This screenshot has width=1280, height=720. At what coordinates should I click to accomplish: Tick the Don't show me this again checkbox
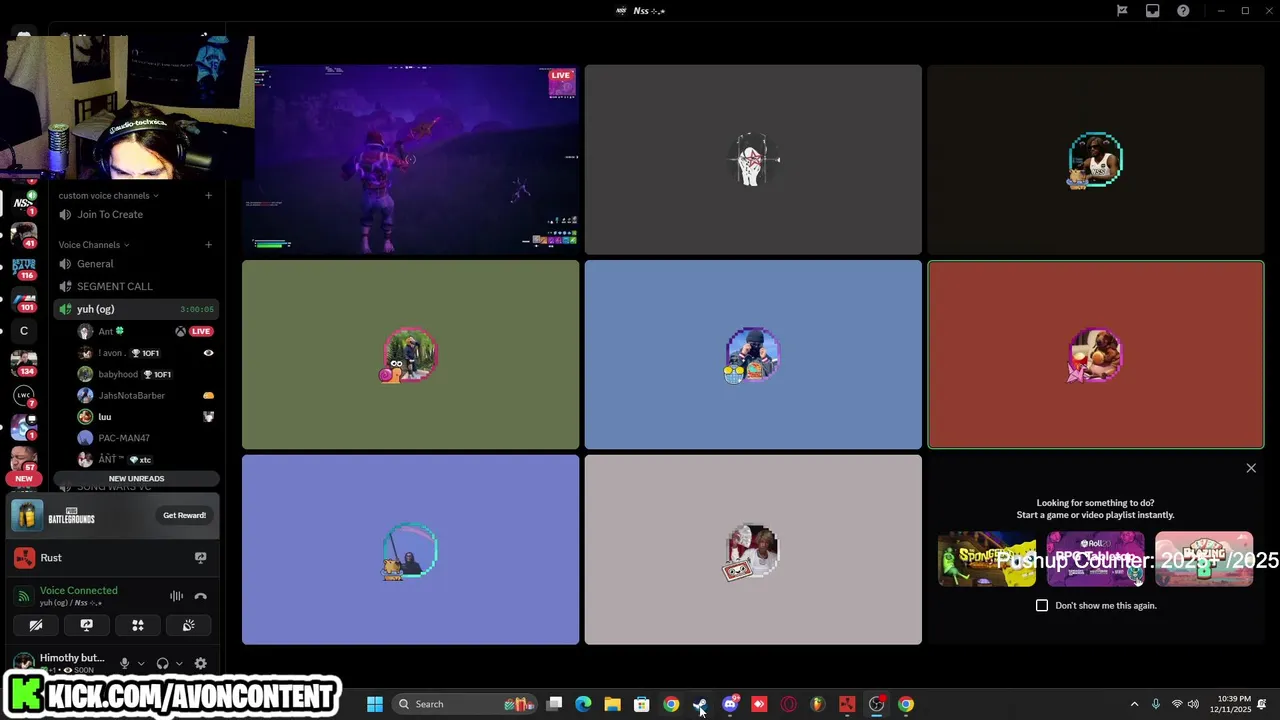tap(1042, 606)
